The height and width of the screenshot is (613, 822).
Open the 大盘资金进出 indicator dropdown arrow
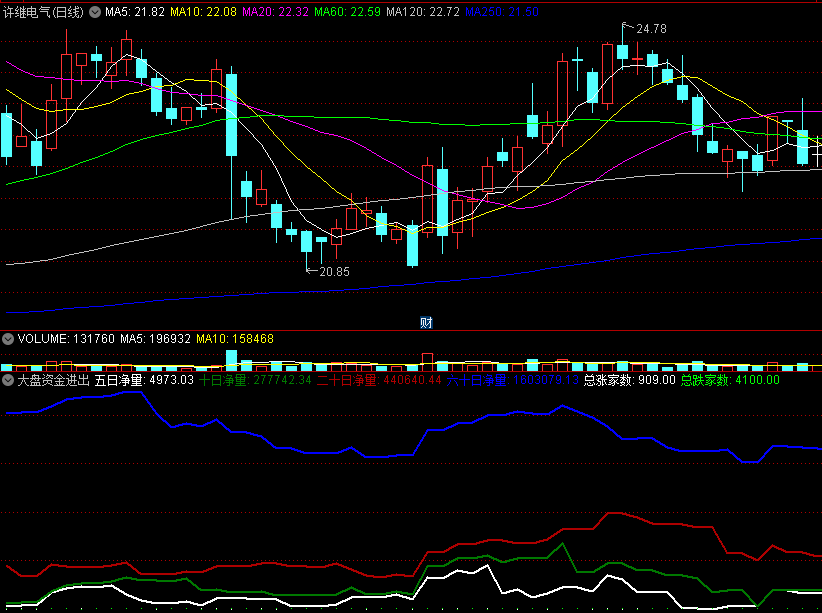[x=8, y=380]
